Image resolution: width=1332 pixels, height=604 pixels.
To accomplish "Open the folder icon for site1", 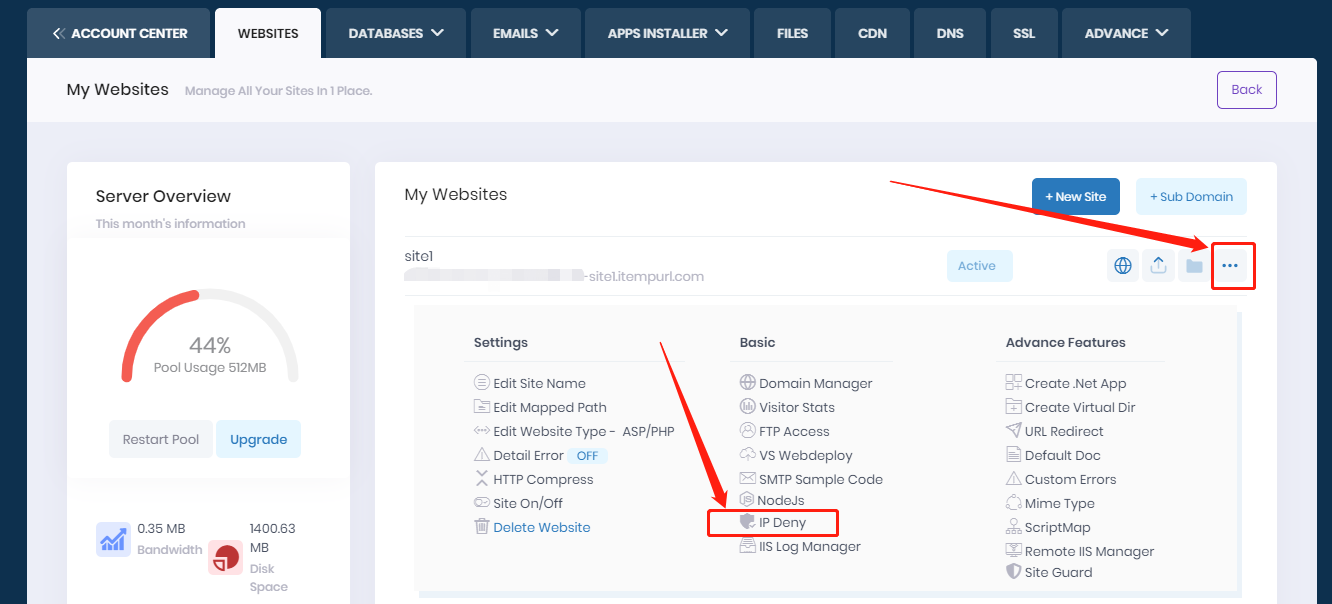I will pos(1193,266).
